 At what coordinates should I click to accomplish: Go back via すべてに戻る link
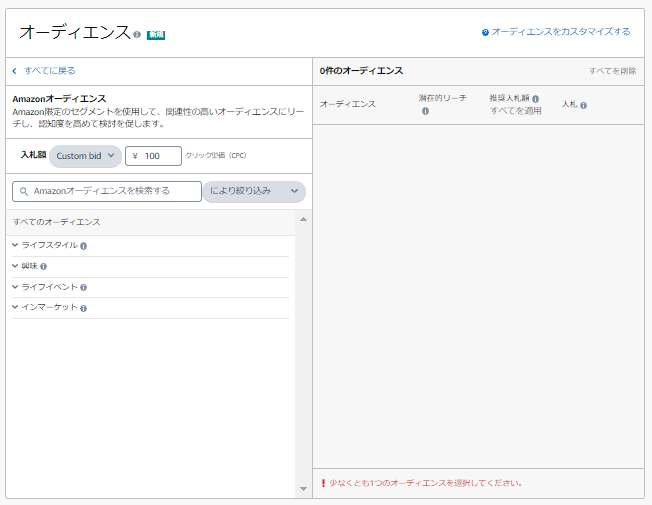tap(49, 71)
